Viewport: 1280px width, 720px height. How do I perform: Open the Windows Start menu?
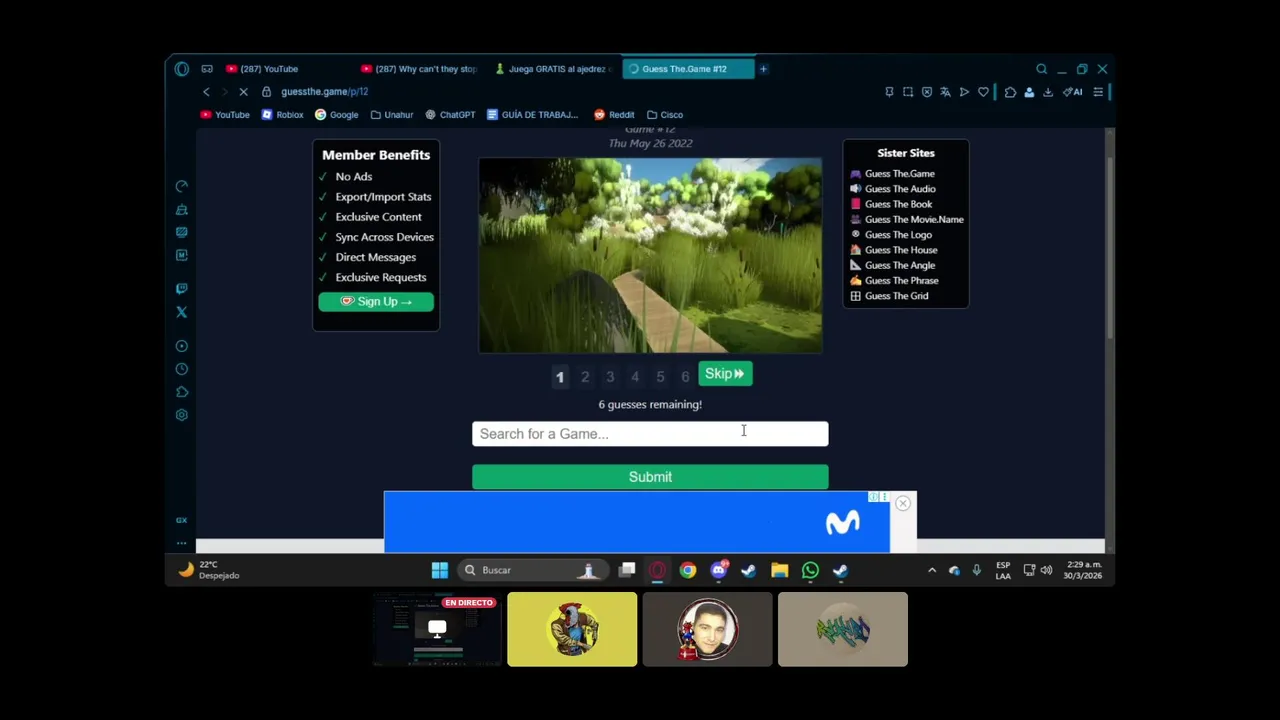[439, 570]
